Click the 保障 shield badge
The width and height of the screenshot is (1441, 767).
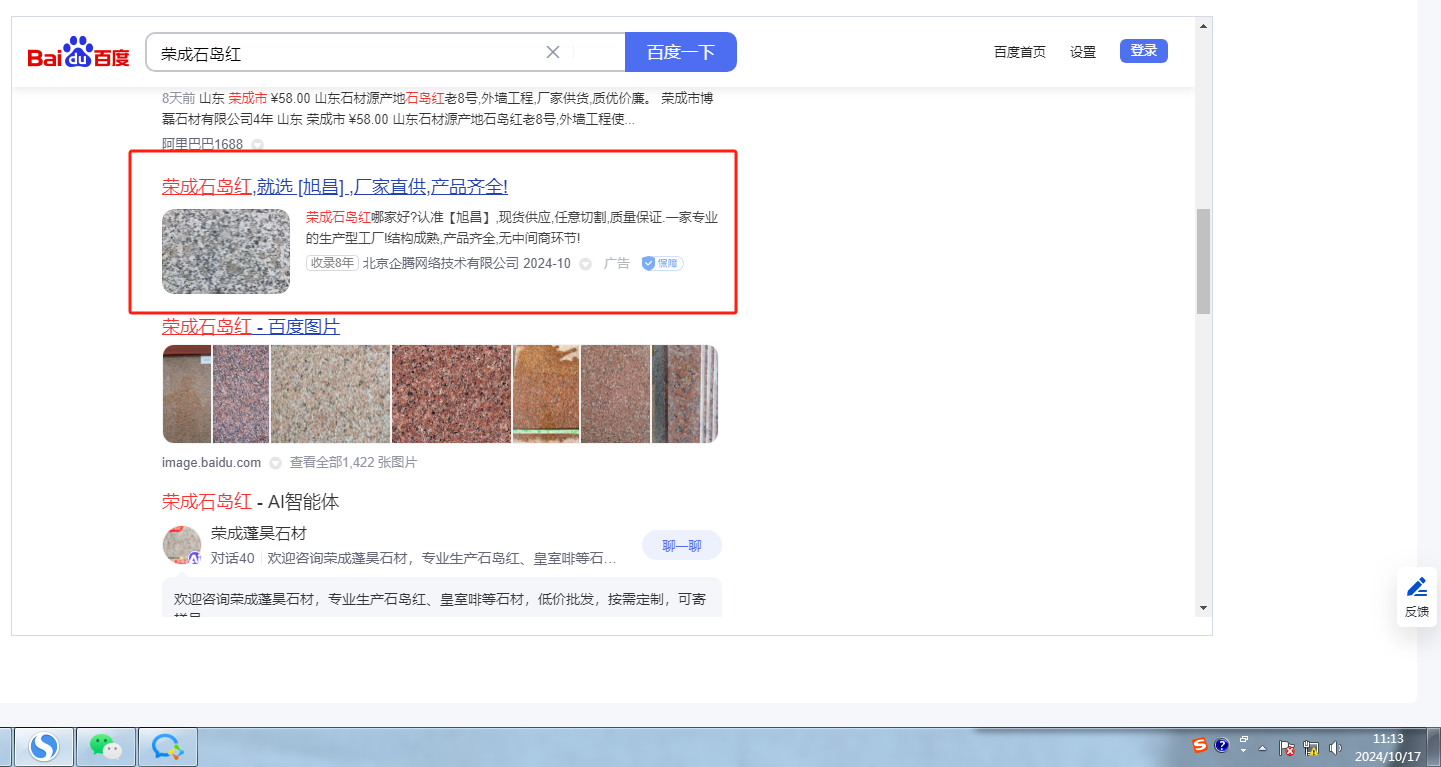click(662, 263)
